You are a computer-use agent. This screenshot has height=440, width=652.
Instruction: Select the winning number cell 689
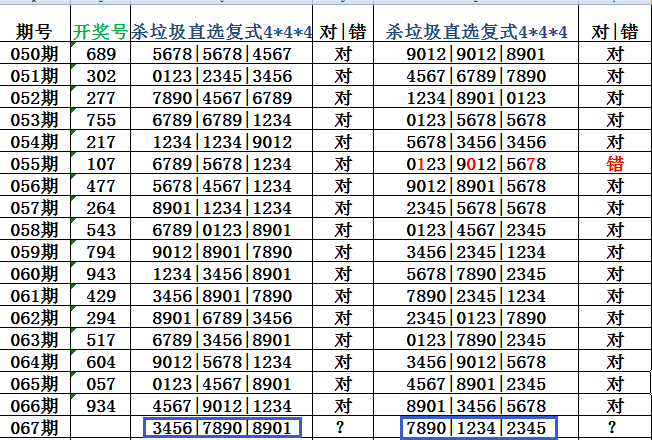point(101,54)
